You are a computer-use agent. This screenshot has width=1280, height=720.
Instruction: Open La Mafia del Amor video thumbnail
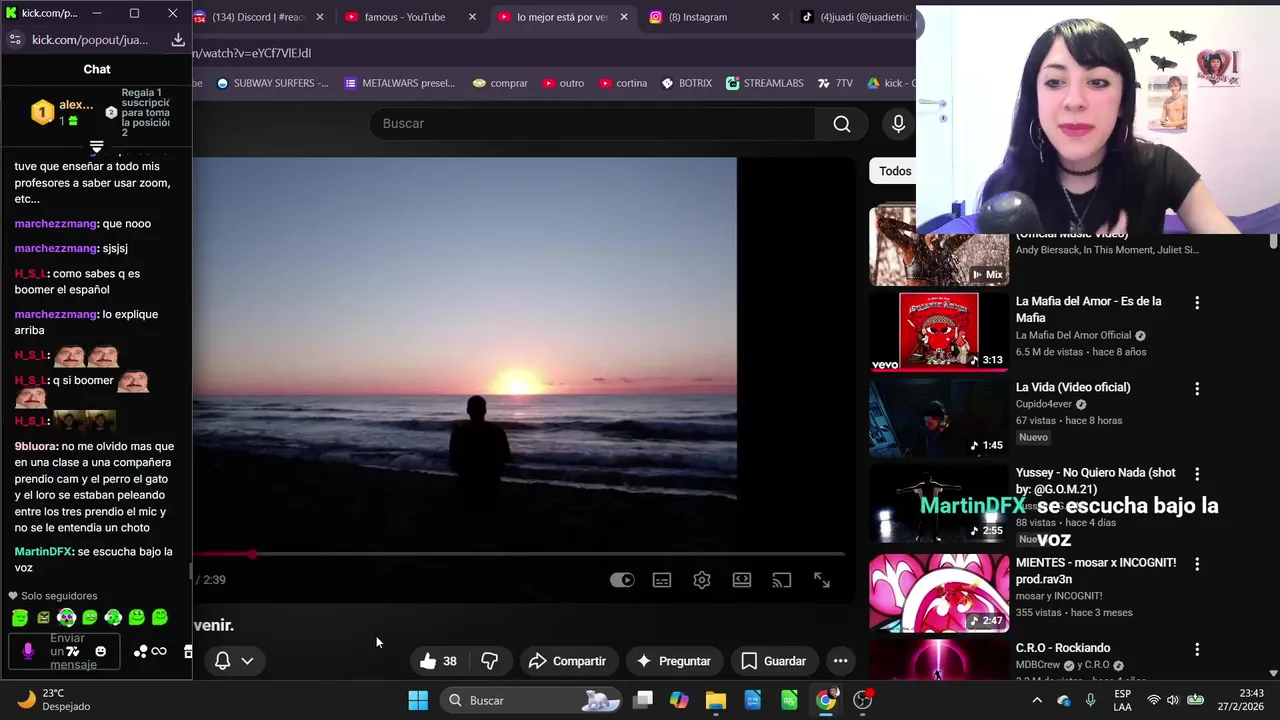click(939, 331)
